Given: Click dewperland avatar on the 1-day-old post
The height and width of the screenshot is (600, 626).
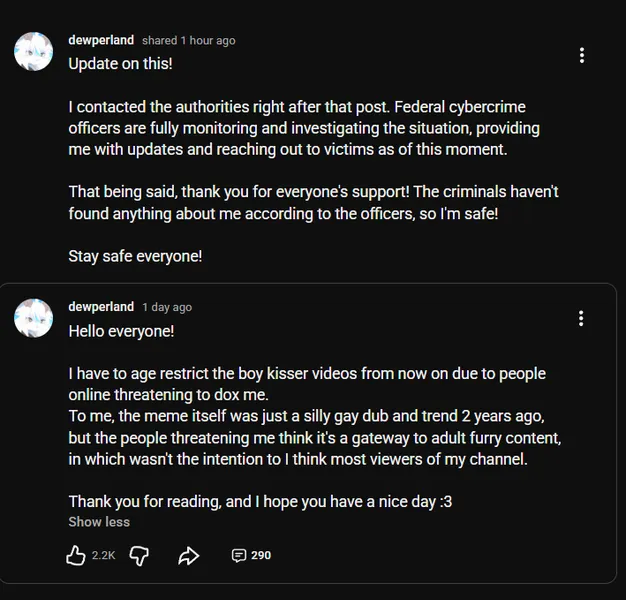Looking at the screenshot, I should click(33, 317).
